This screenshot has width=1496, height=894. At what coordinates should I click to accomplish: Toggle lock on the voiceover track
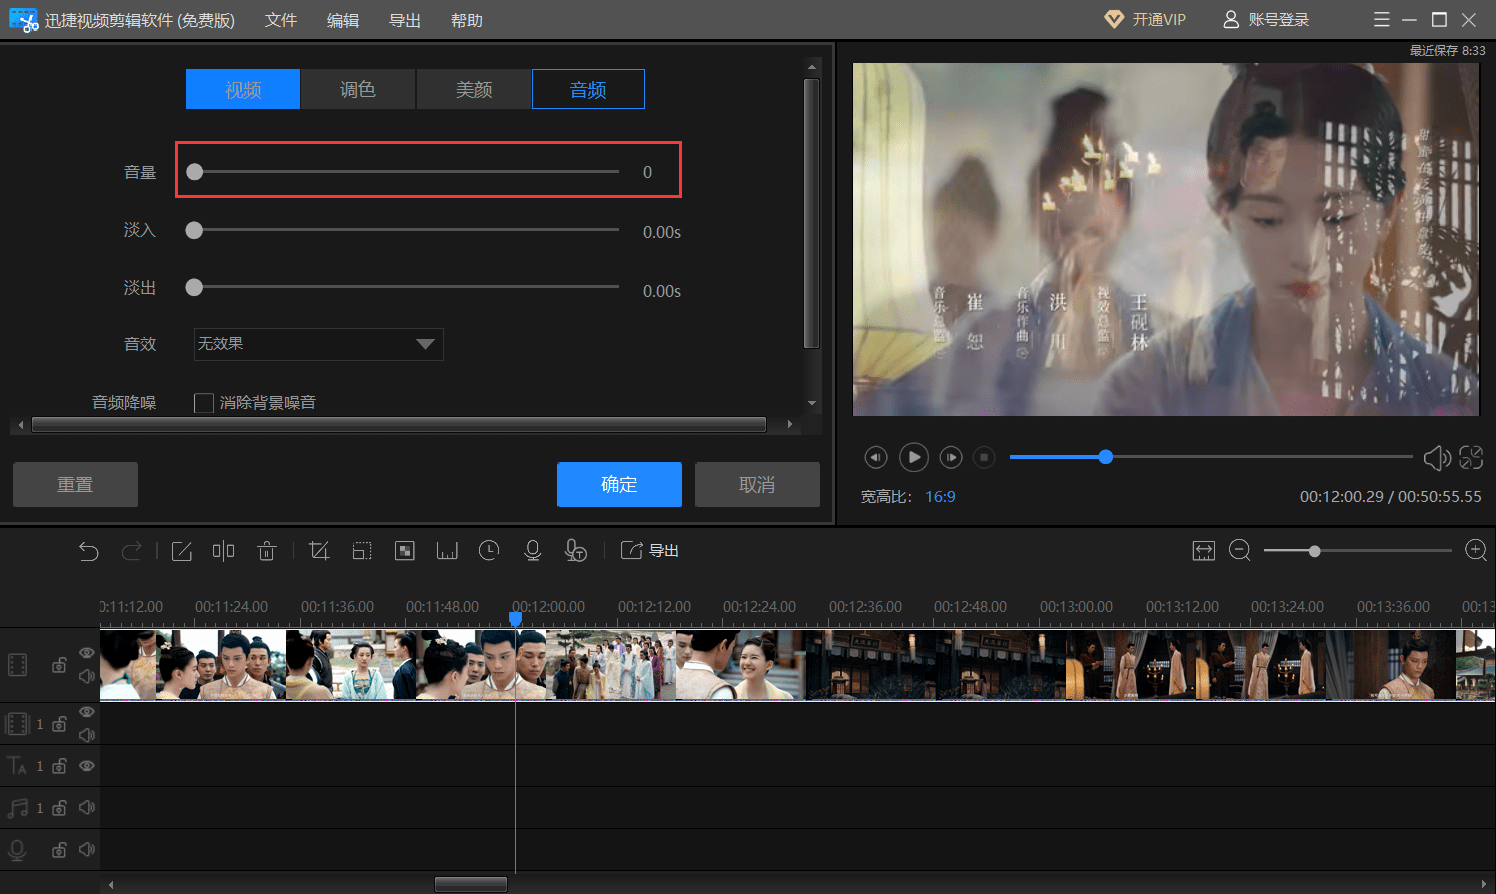pos(59,850)
